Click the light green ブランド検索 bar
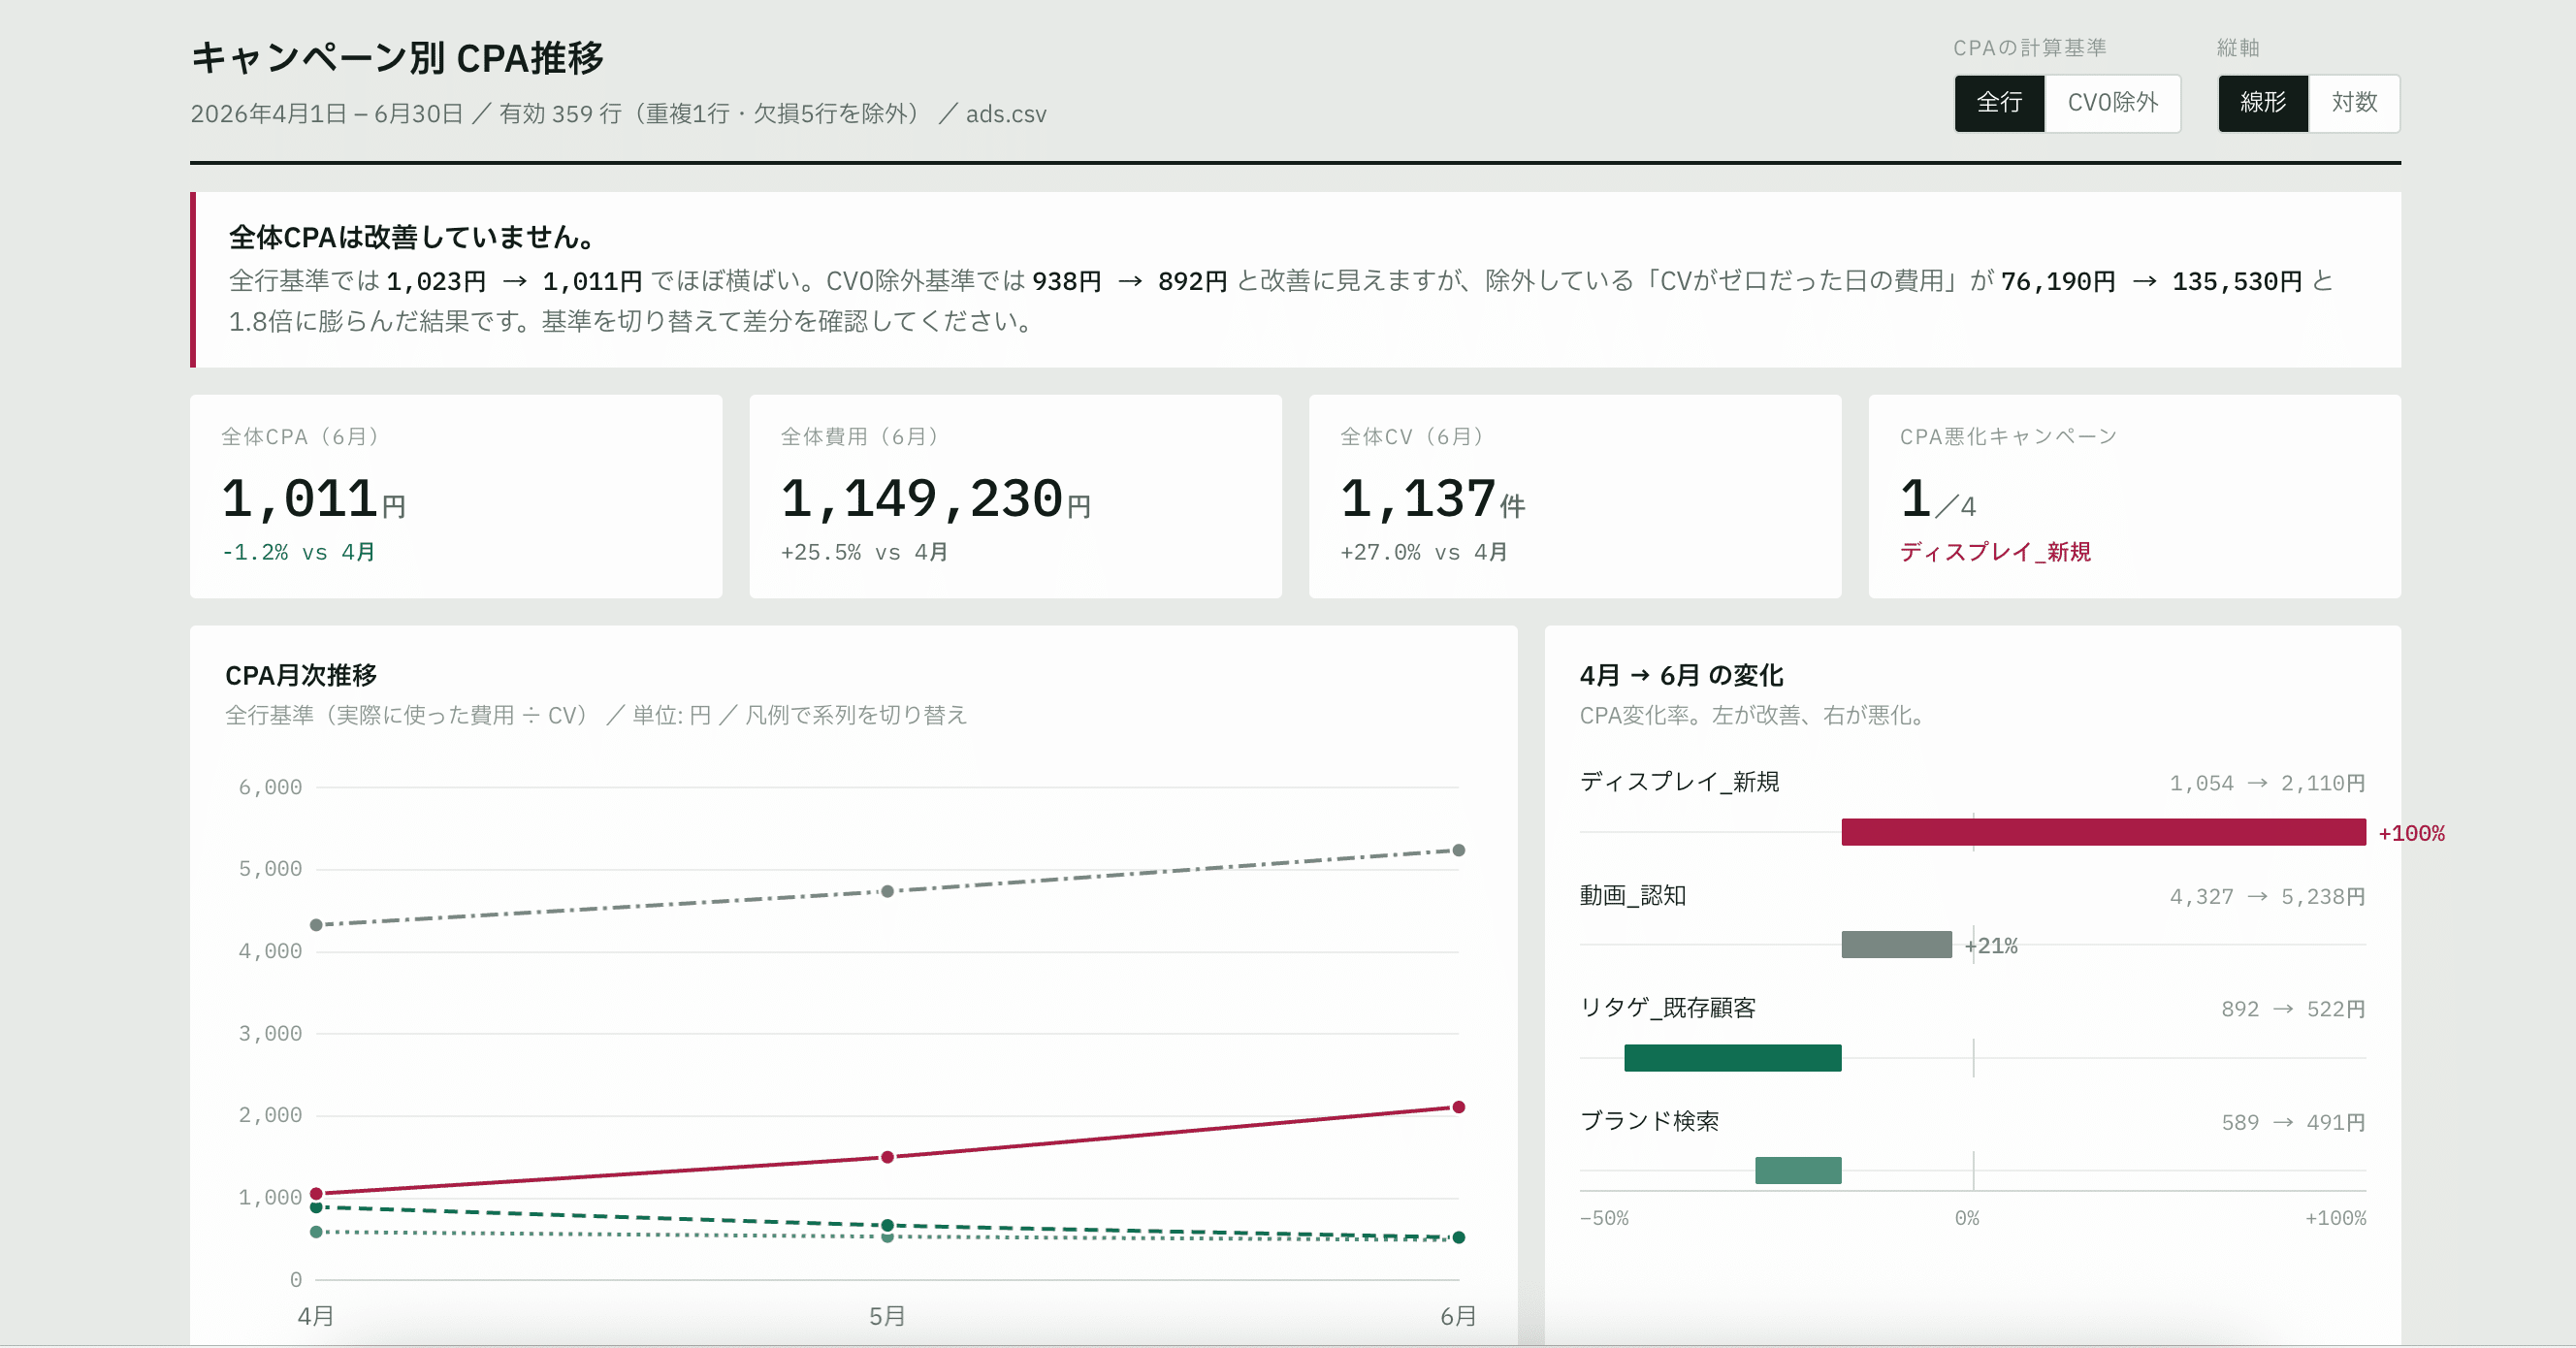The image size is (2576, 1348). 1798,1171
